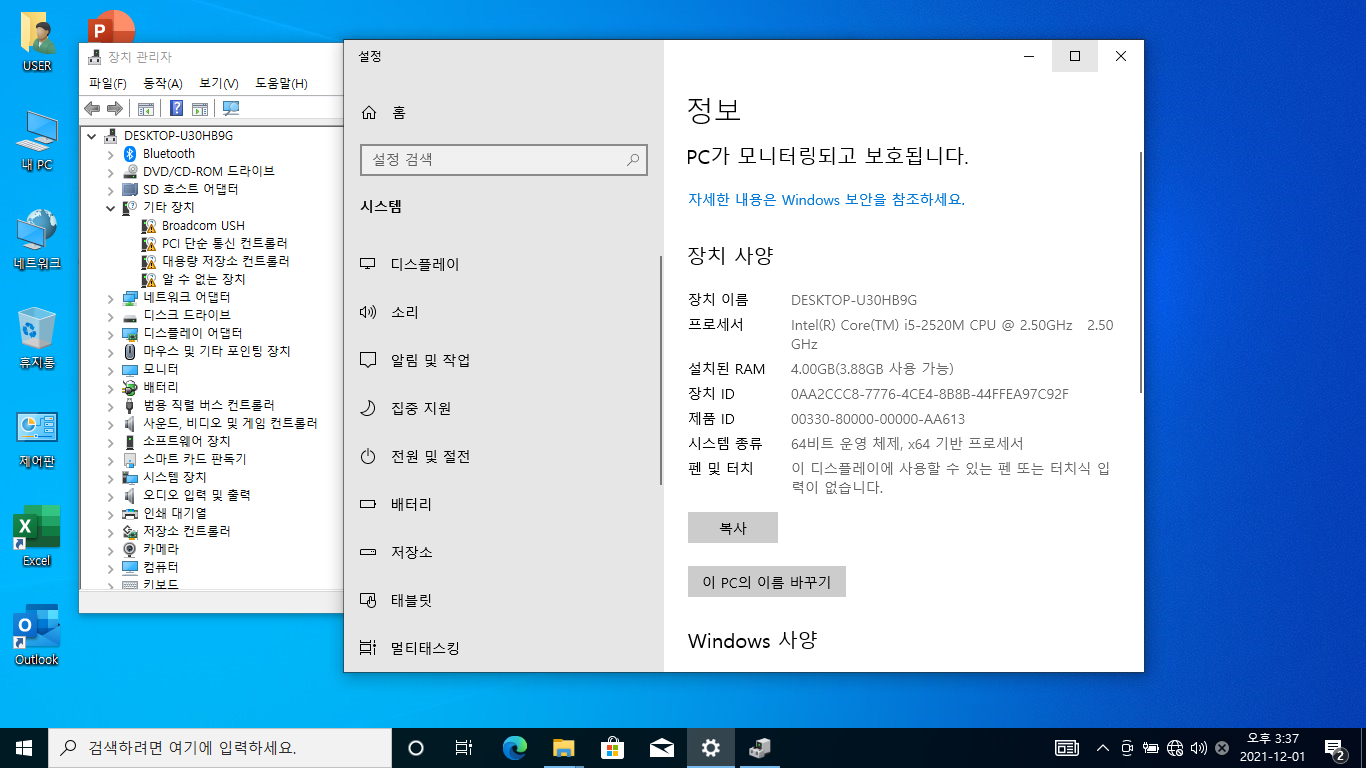Open 도움말(H) menu in Device Manager
The image size is (1366, 768).
tap(281, 83)
